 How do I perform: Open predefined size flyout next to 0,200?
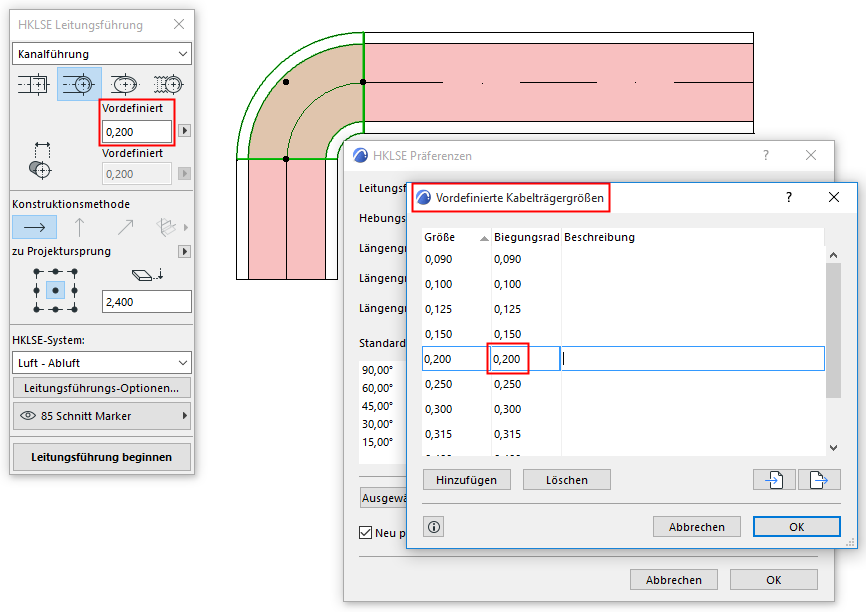(x=185, y=131)
